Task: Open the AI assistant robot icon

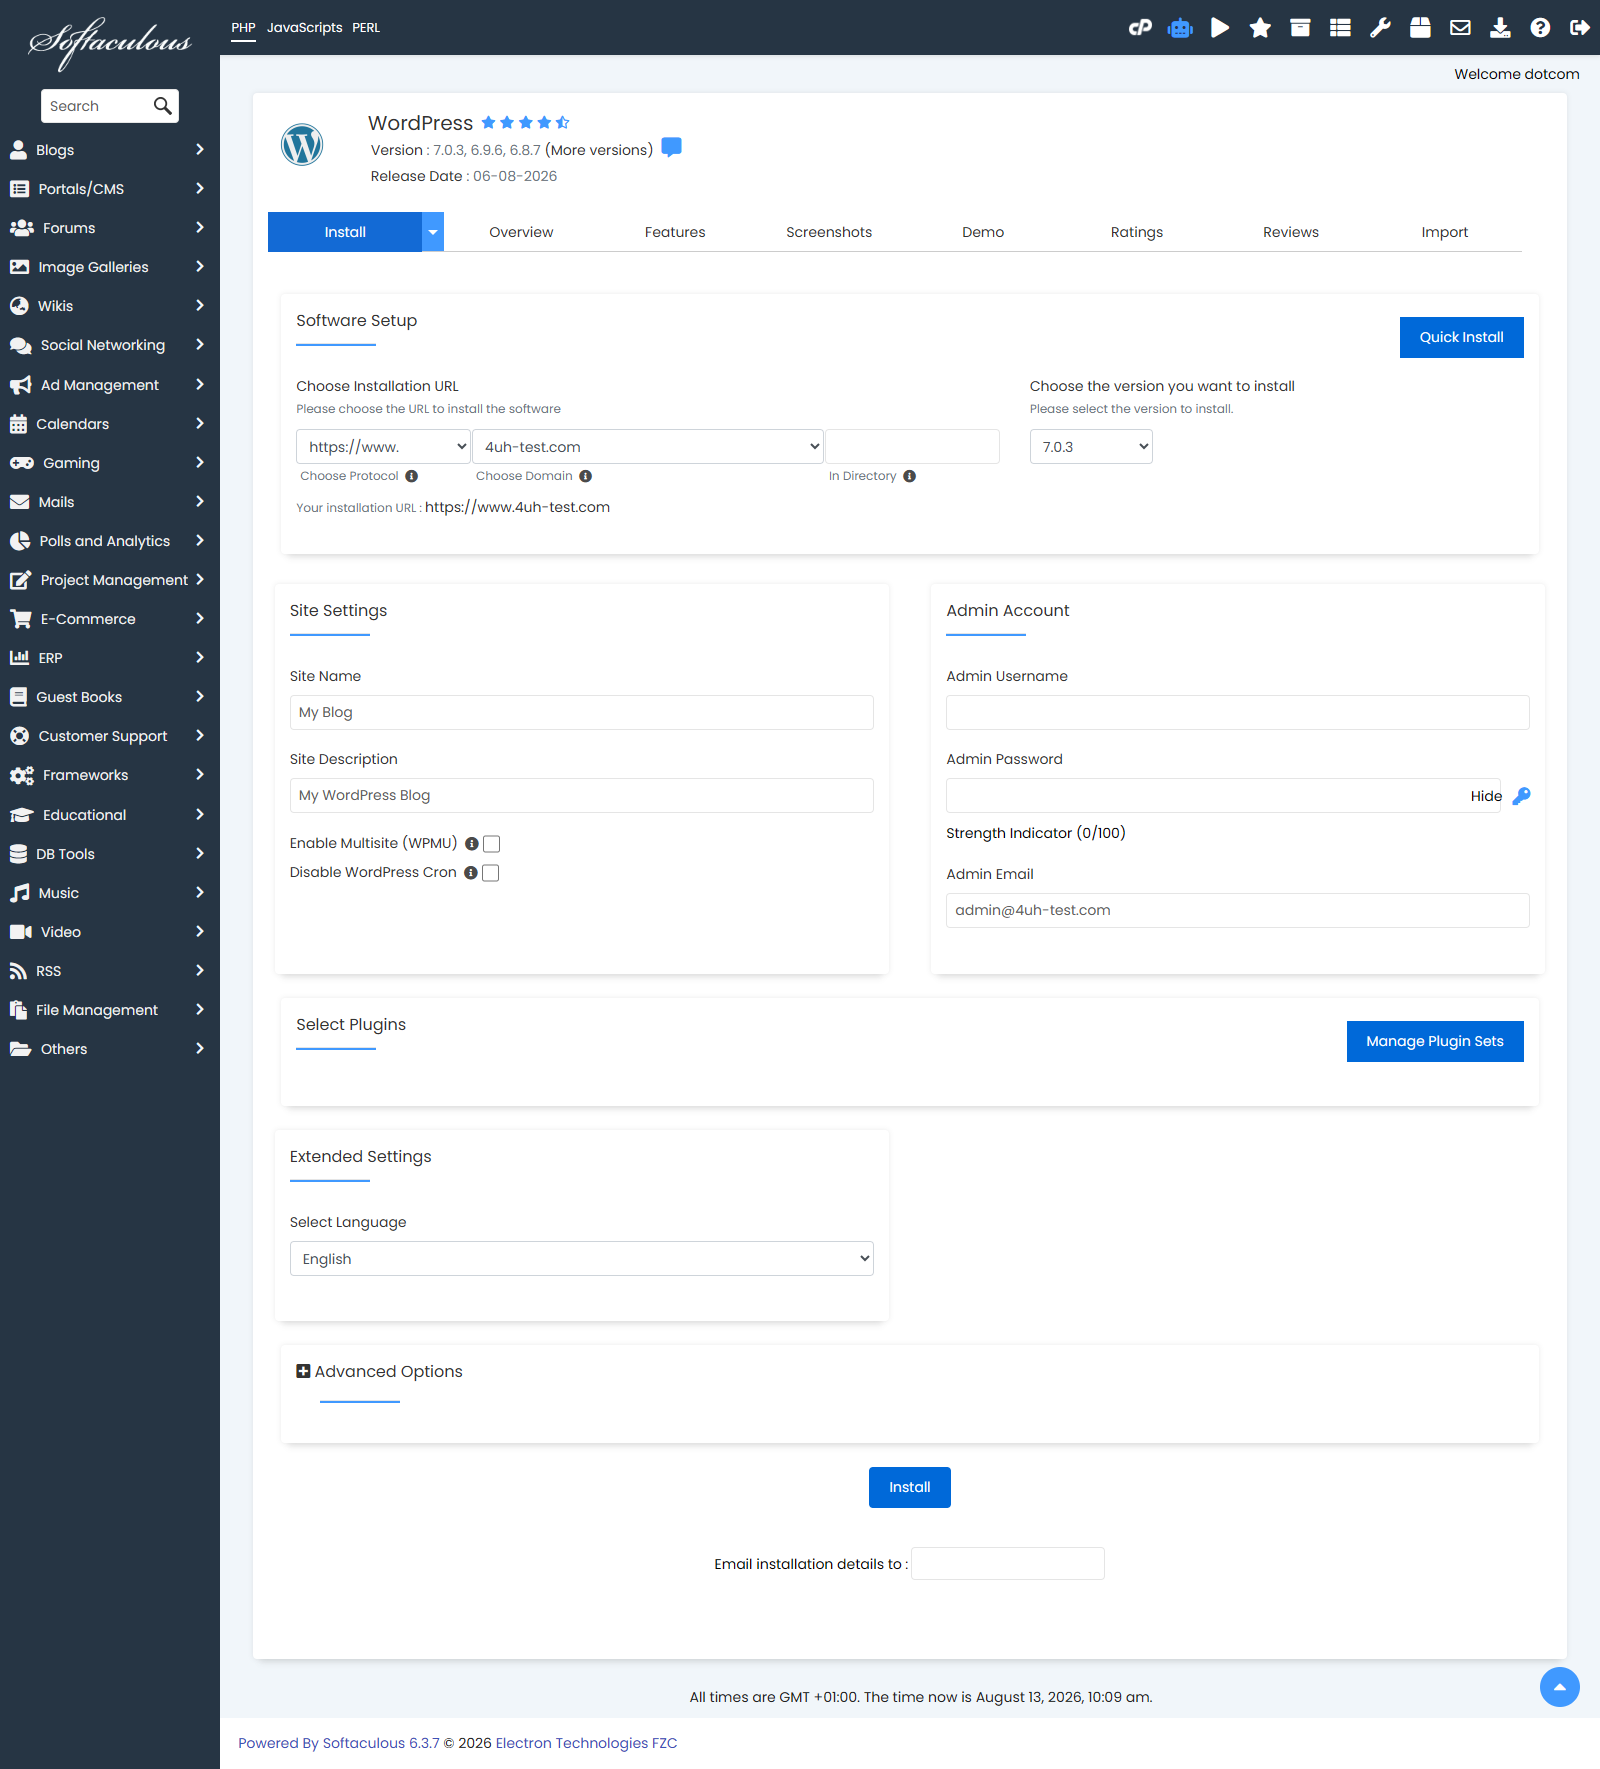Action: (x=1180, y=28)
